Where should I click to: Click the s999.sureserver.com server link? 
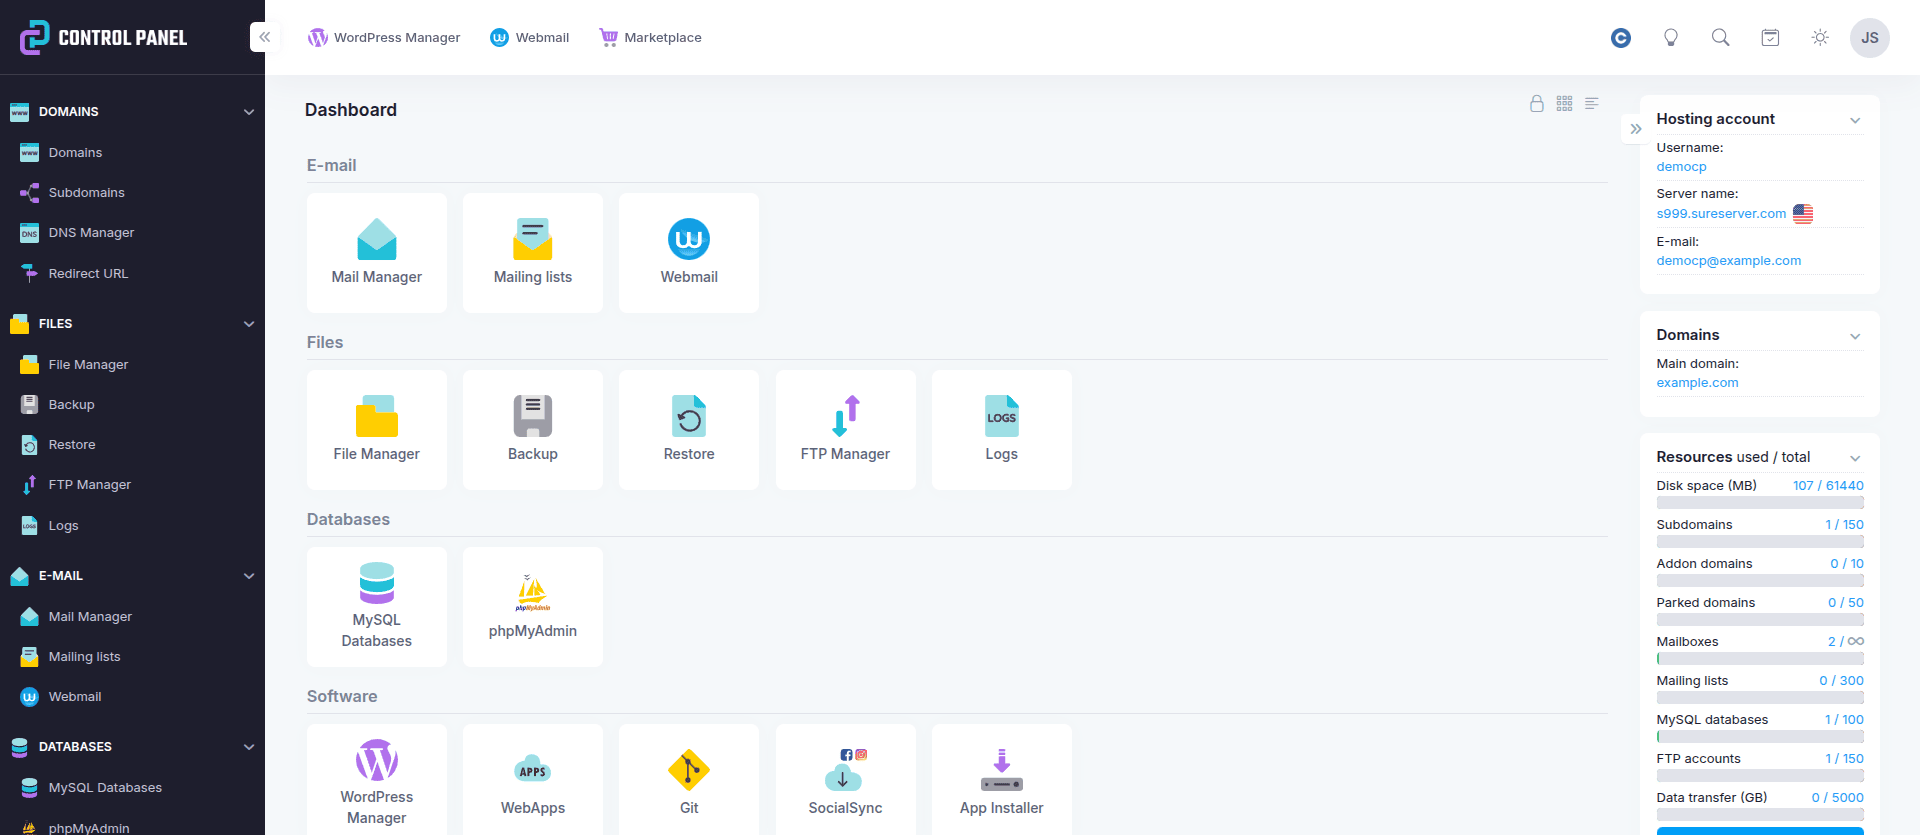(1721, 214)
